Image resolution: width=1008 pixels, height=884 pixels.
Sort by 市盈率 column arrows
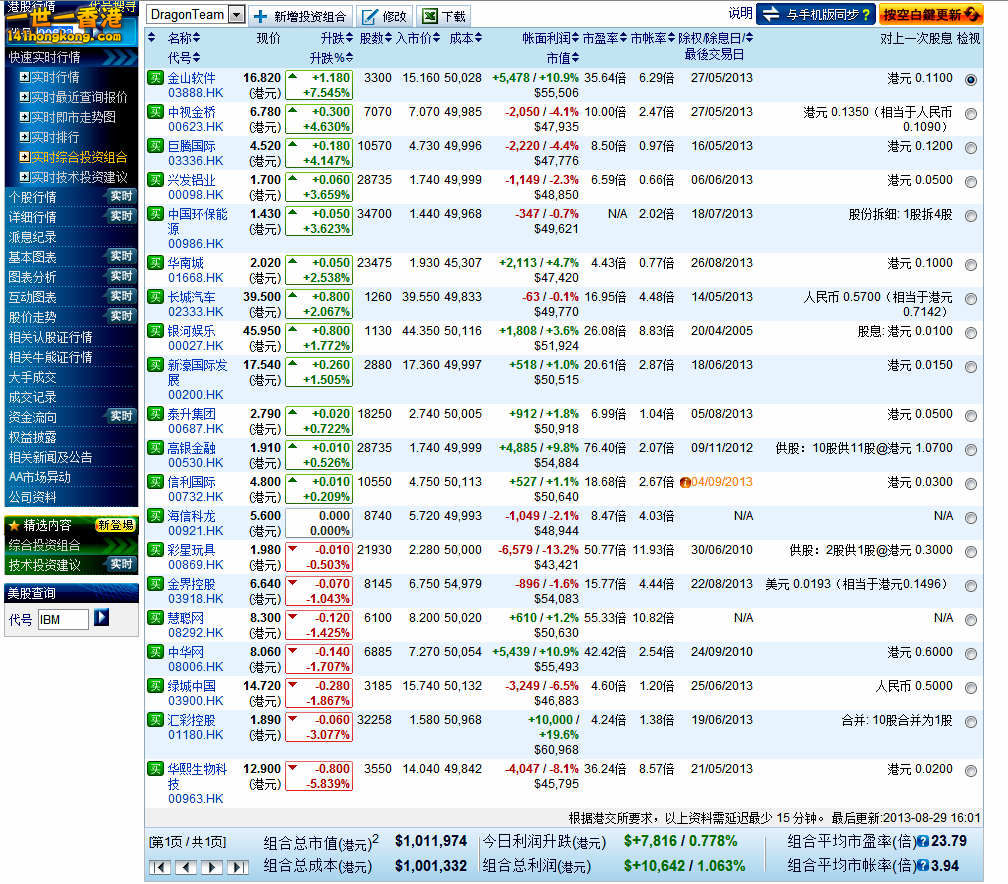point(623,38)
